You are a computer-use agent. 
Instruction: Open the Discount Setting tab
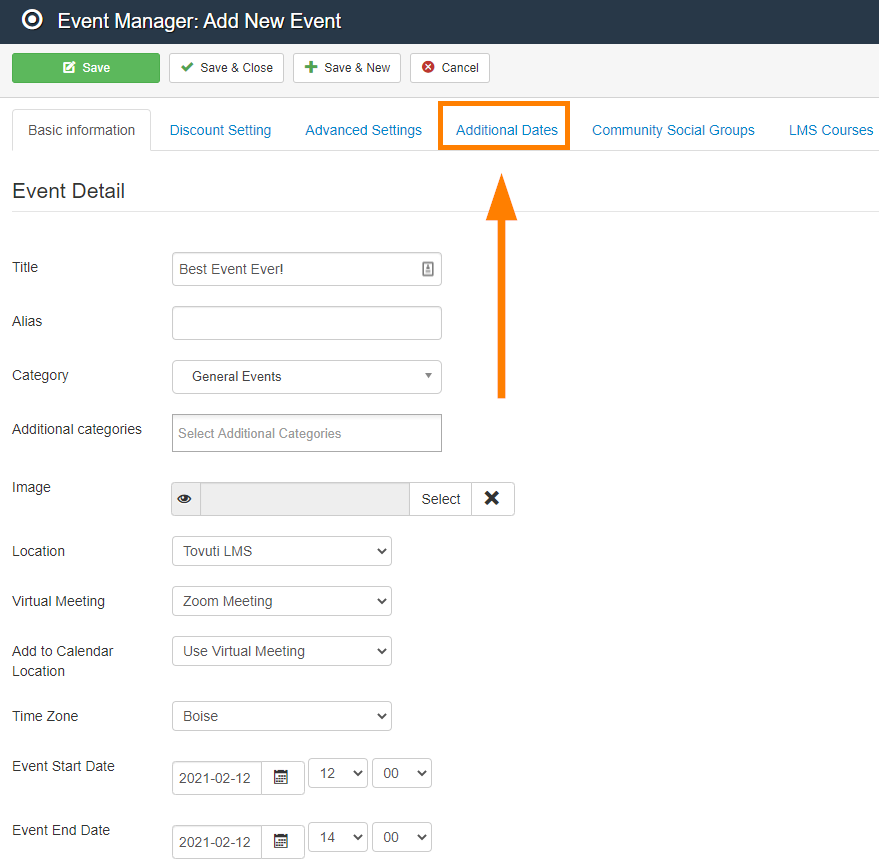[x=220, y=130]
